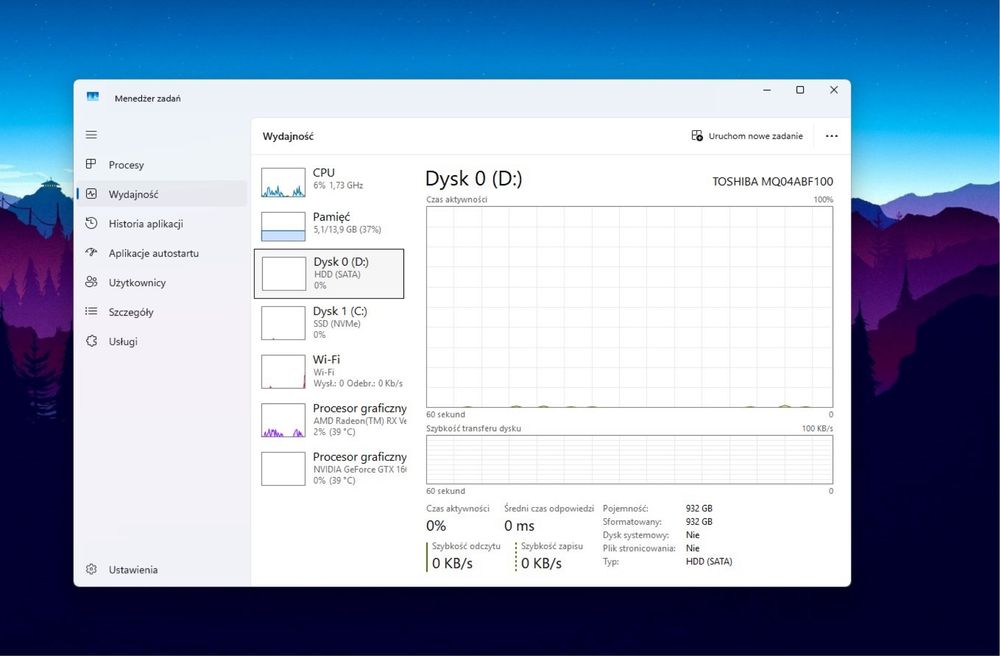Click the 5,1/13,9 GB (37%) memory value
The height and width of the screenshot is (656, 1000).
347,229
